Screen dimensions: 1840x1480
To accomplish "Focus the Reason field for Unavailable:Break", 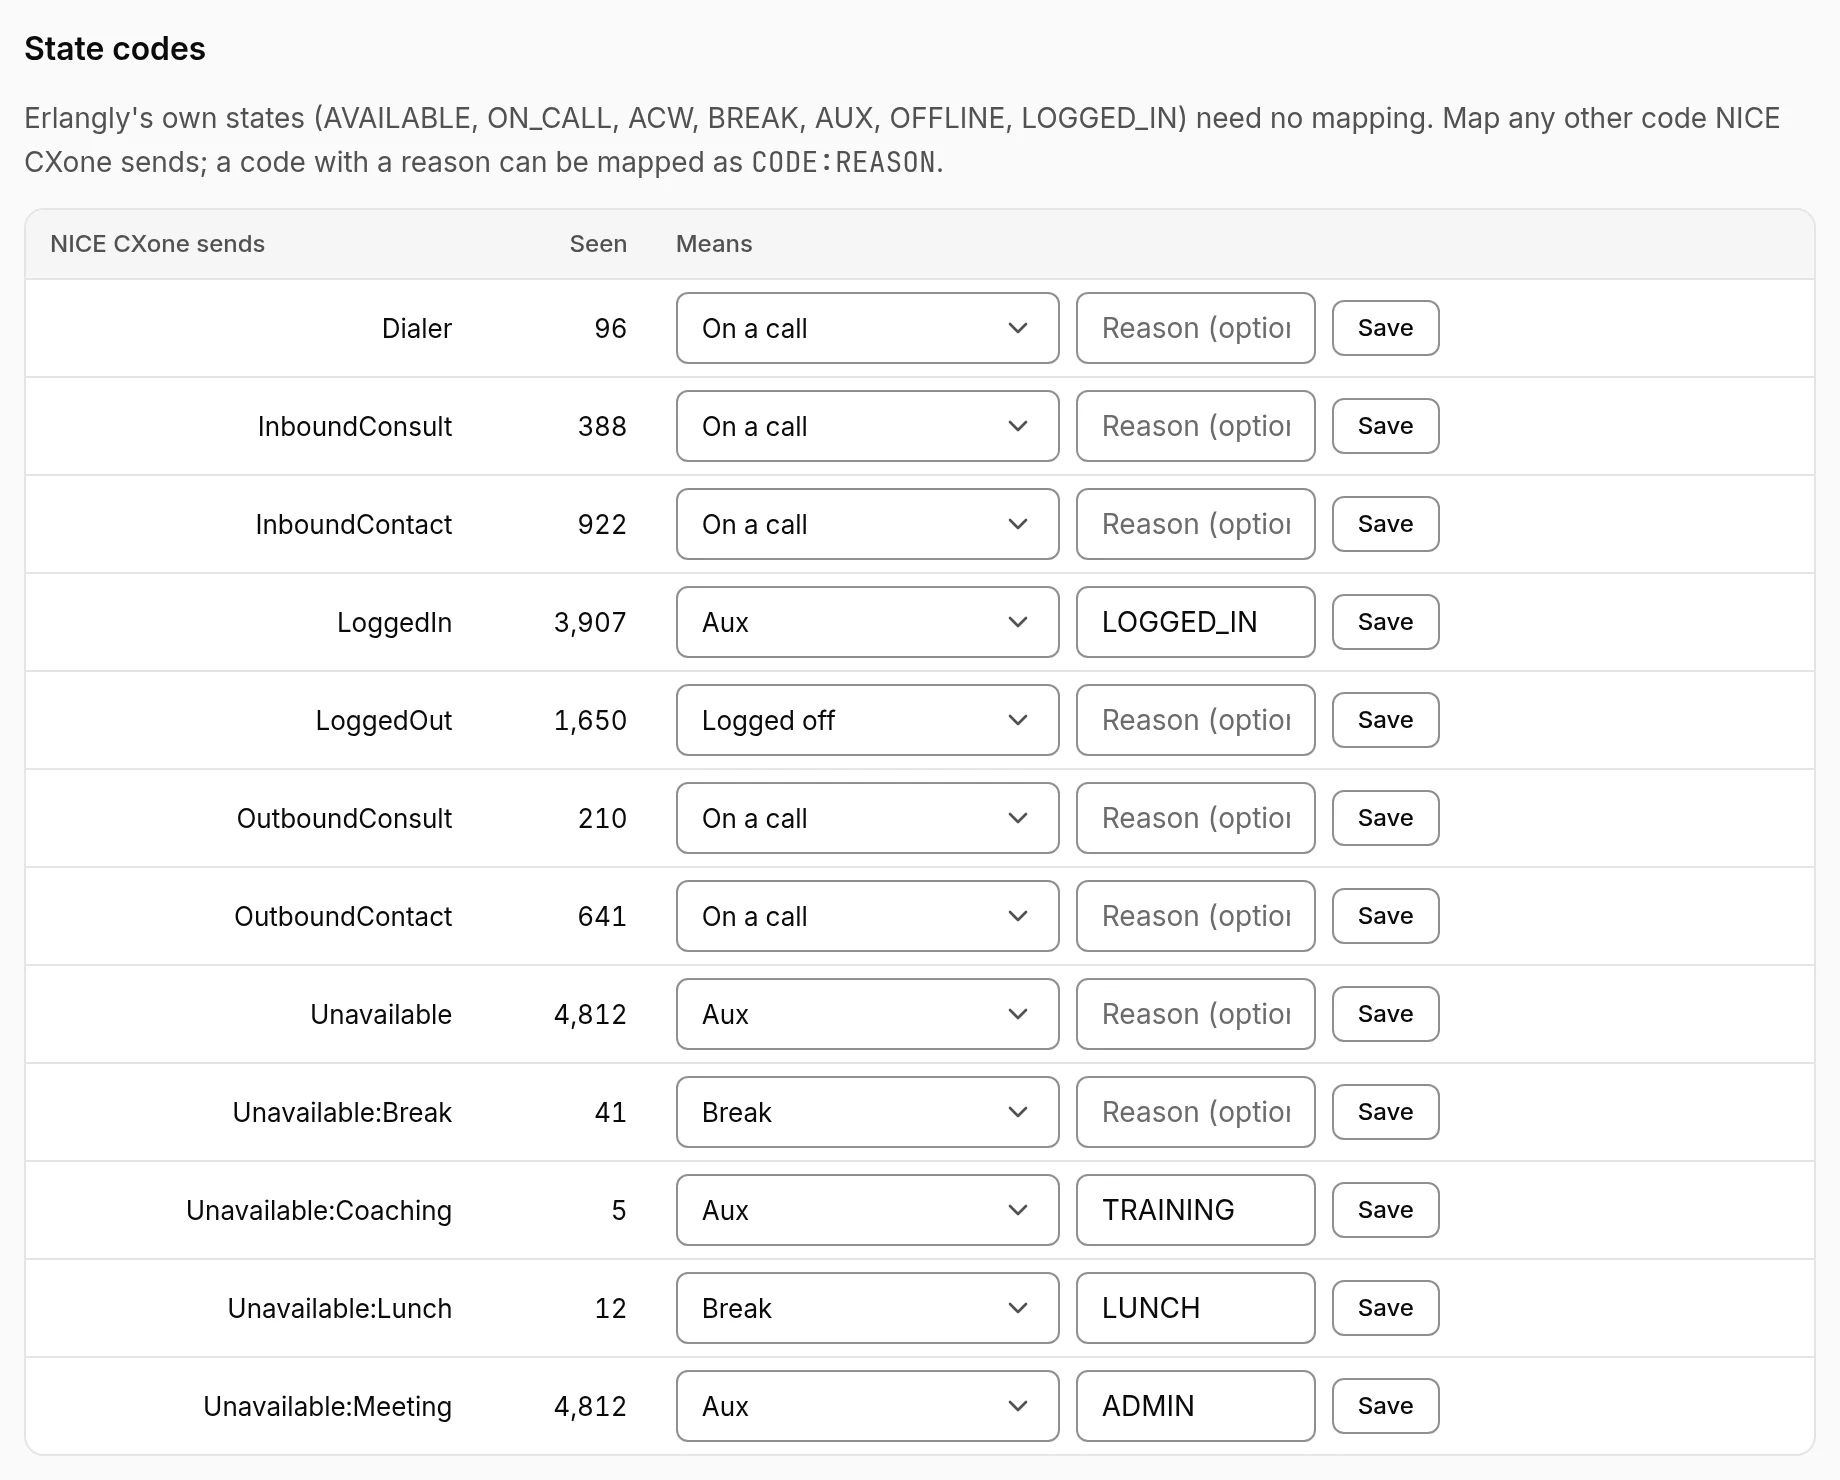I will pos(1195,1112).
